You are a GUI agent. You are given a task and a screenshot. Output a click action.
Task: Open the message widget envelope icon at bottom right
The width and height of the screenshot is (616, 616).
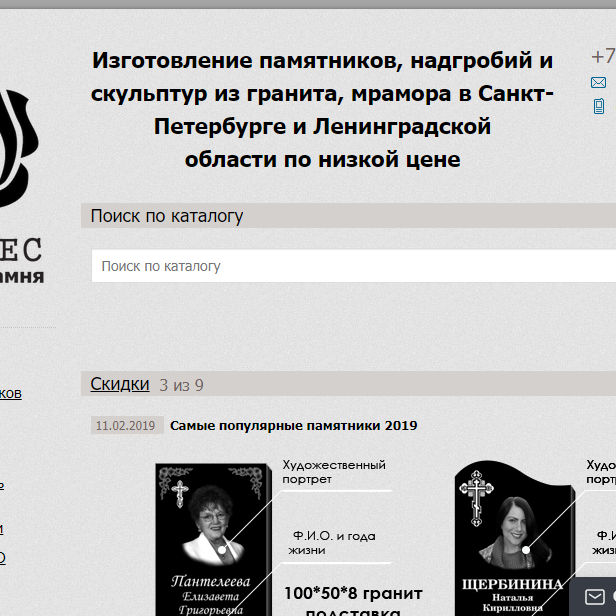595,597
